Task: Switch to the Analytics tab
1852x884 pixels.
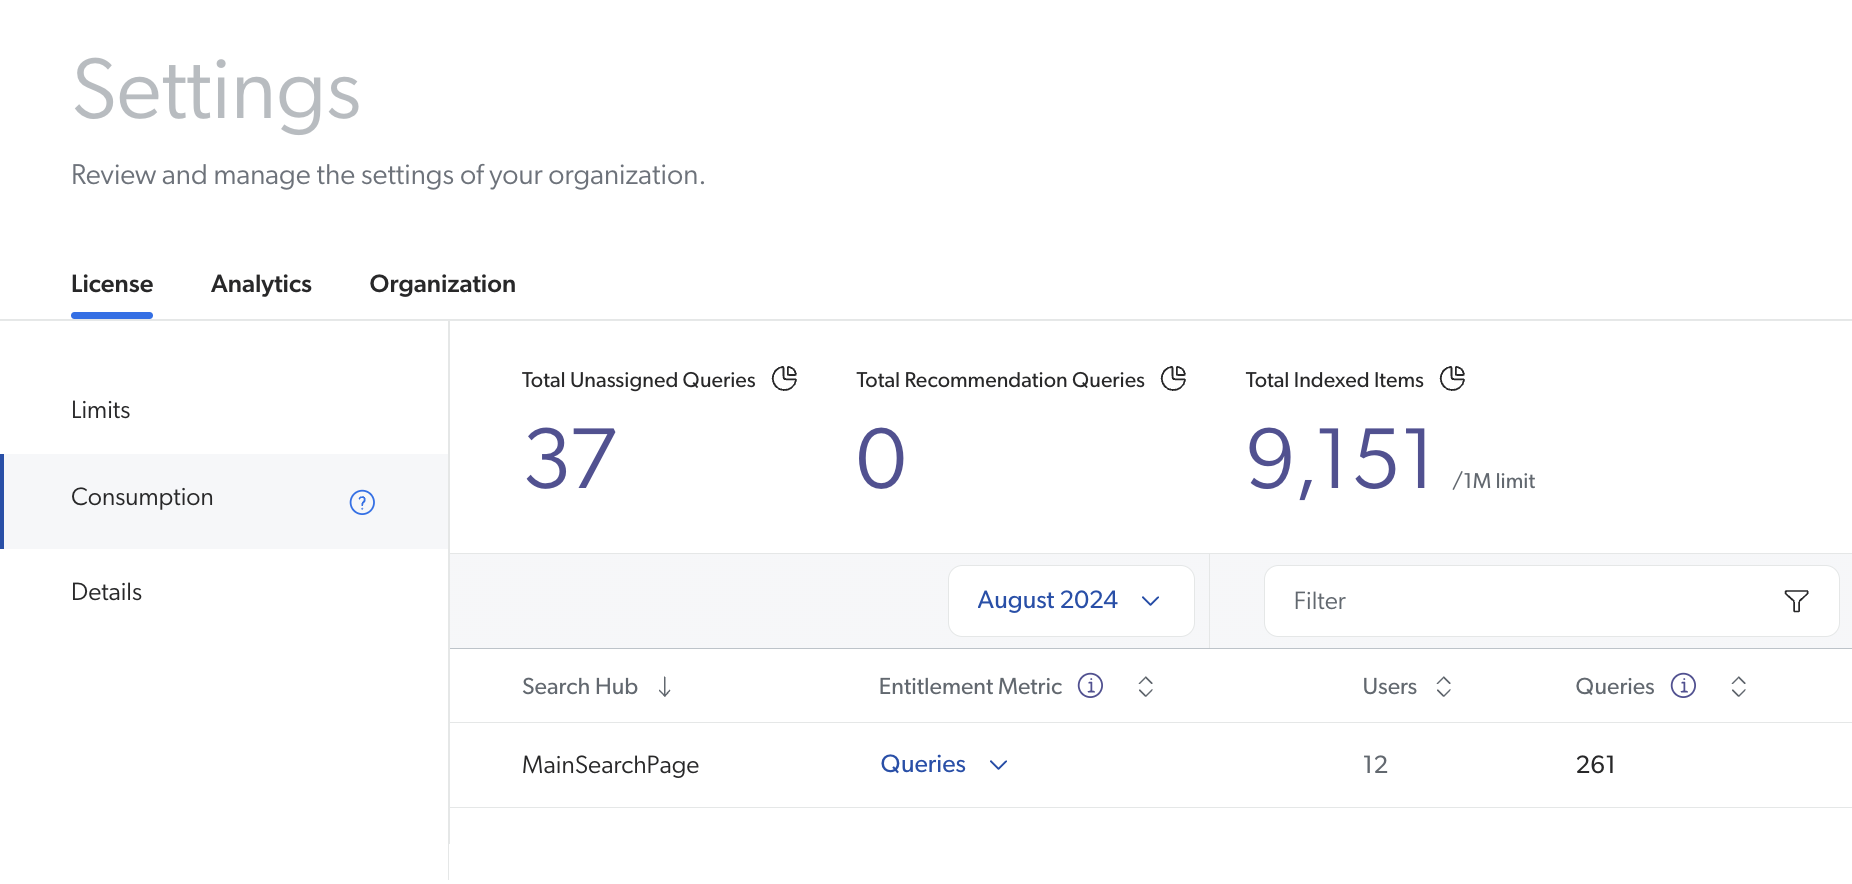Action: pos(261,284)
